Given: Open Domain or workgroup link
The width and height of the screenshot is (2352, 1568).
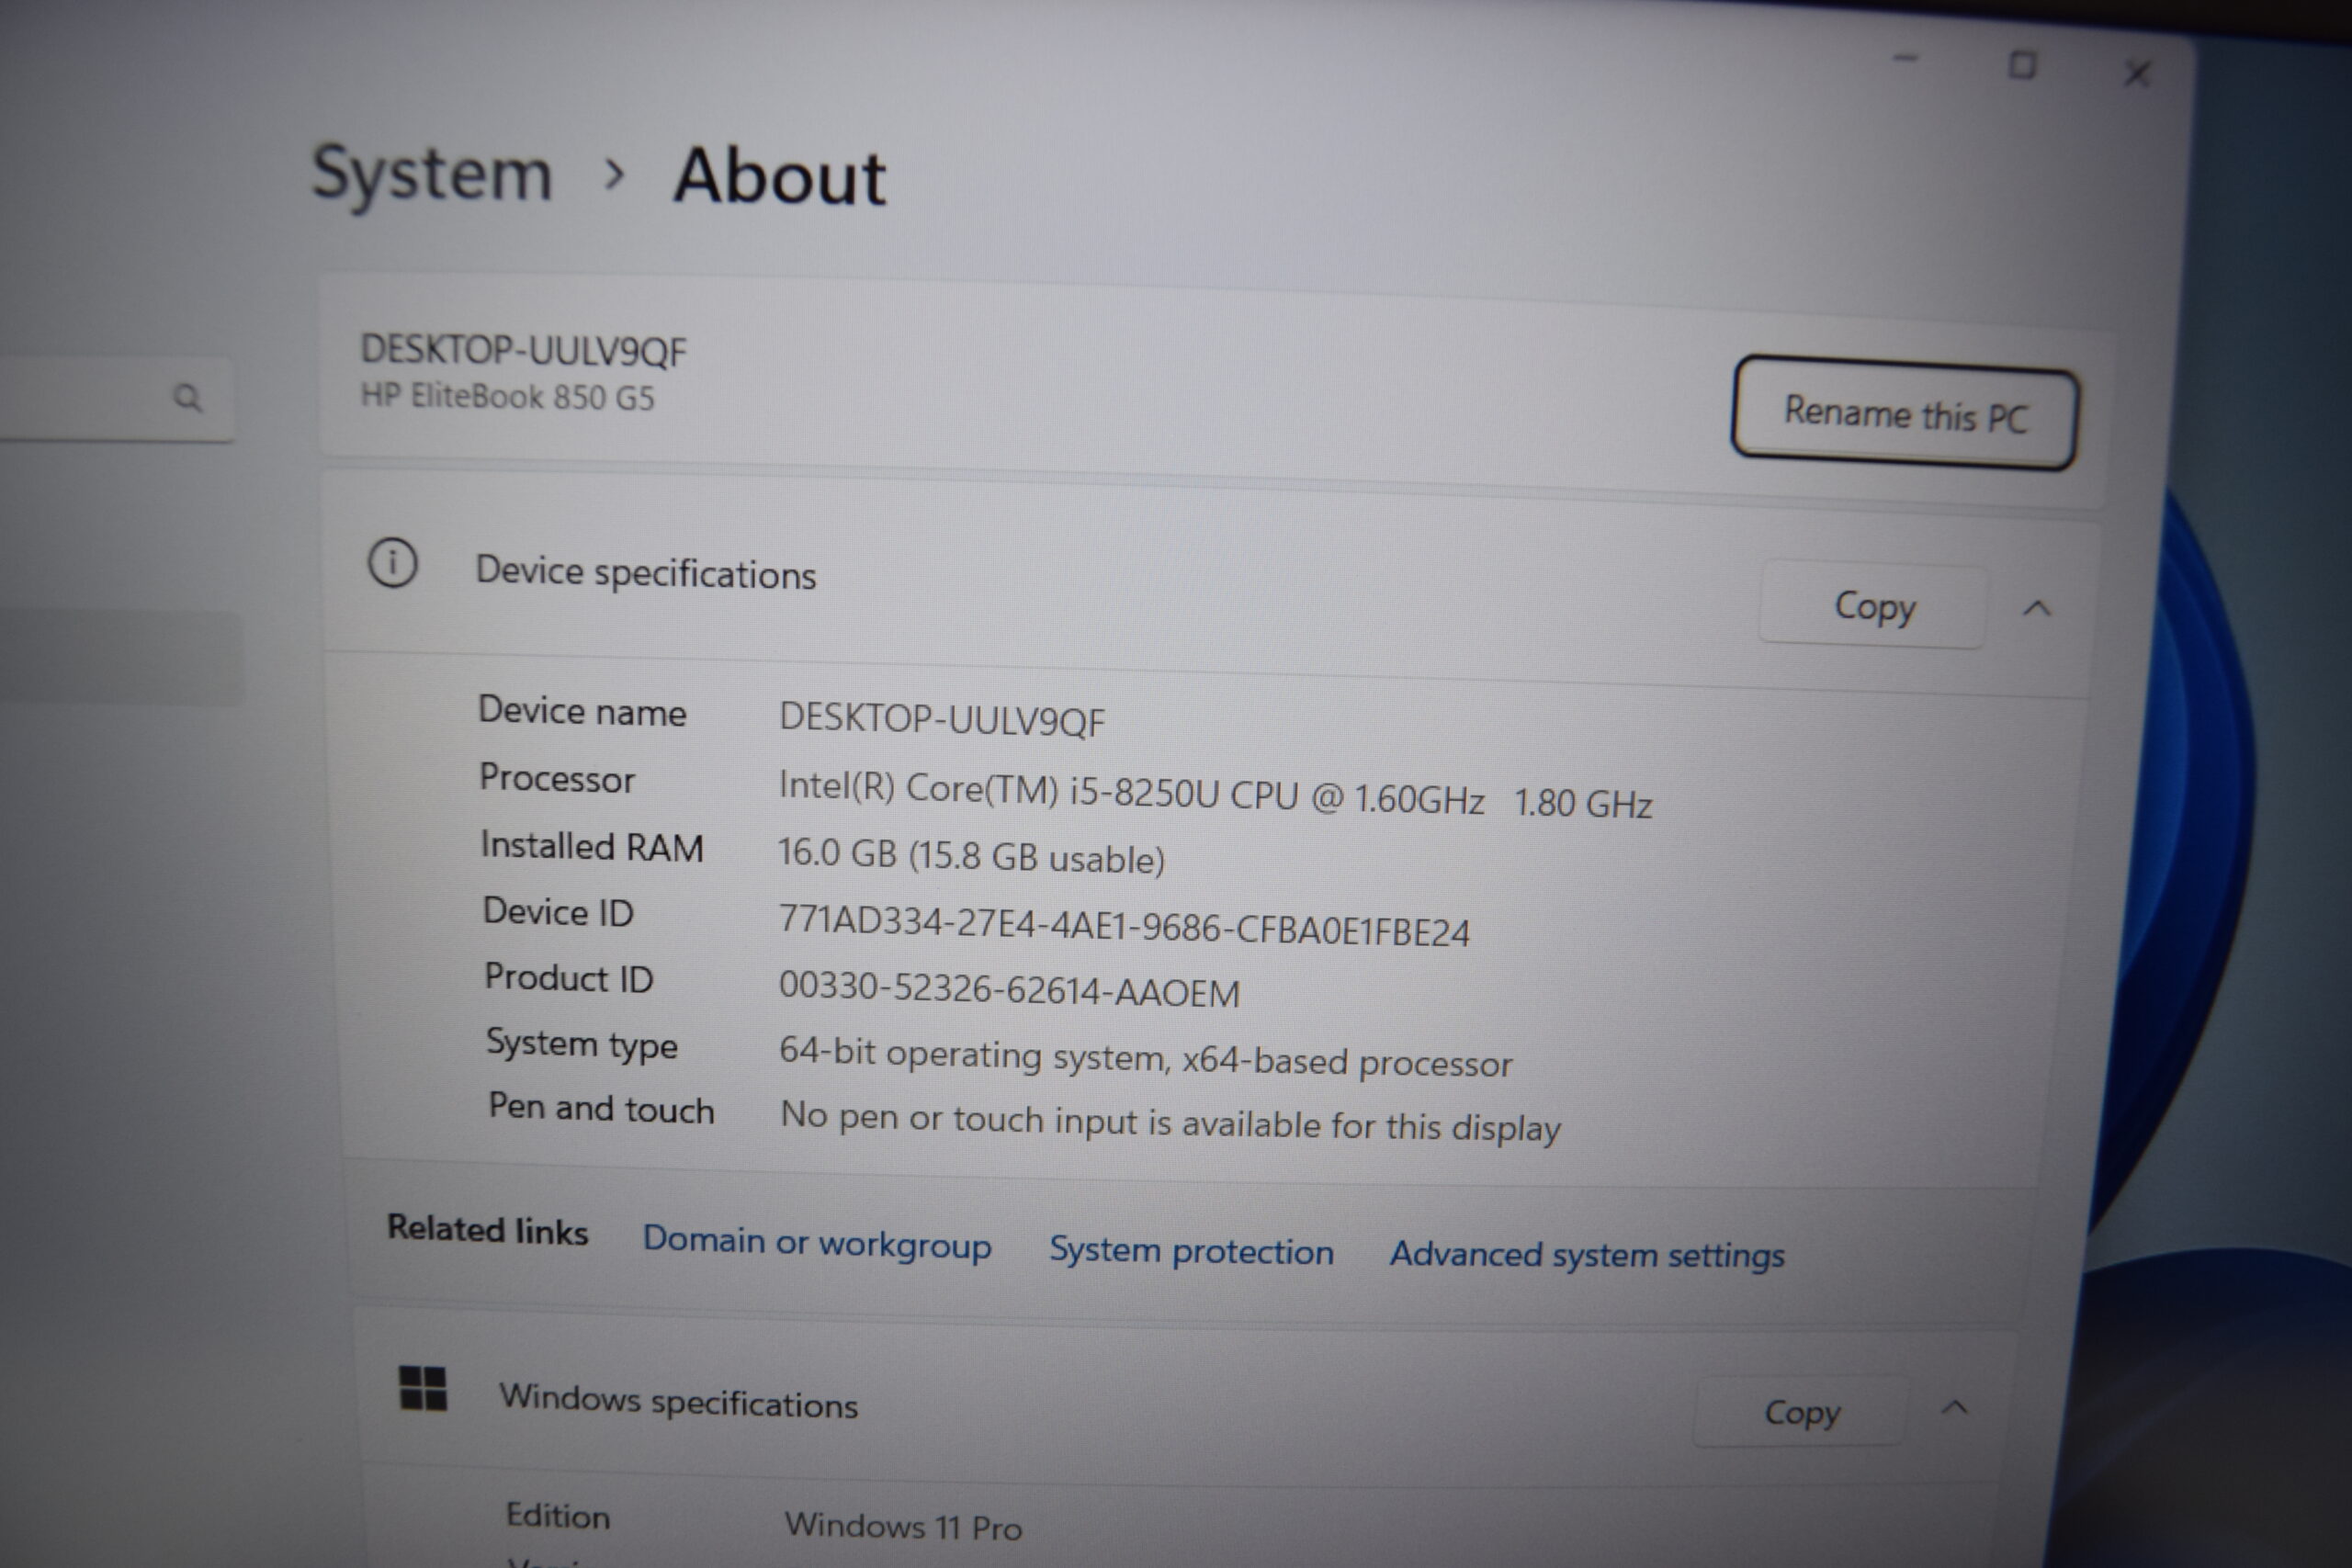Looking at the screenshot, I should 817,1243.
